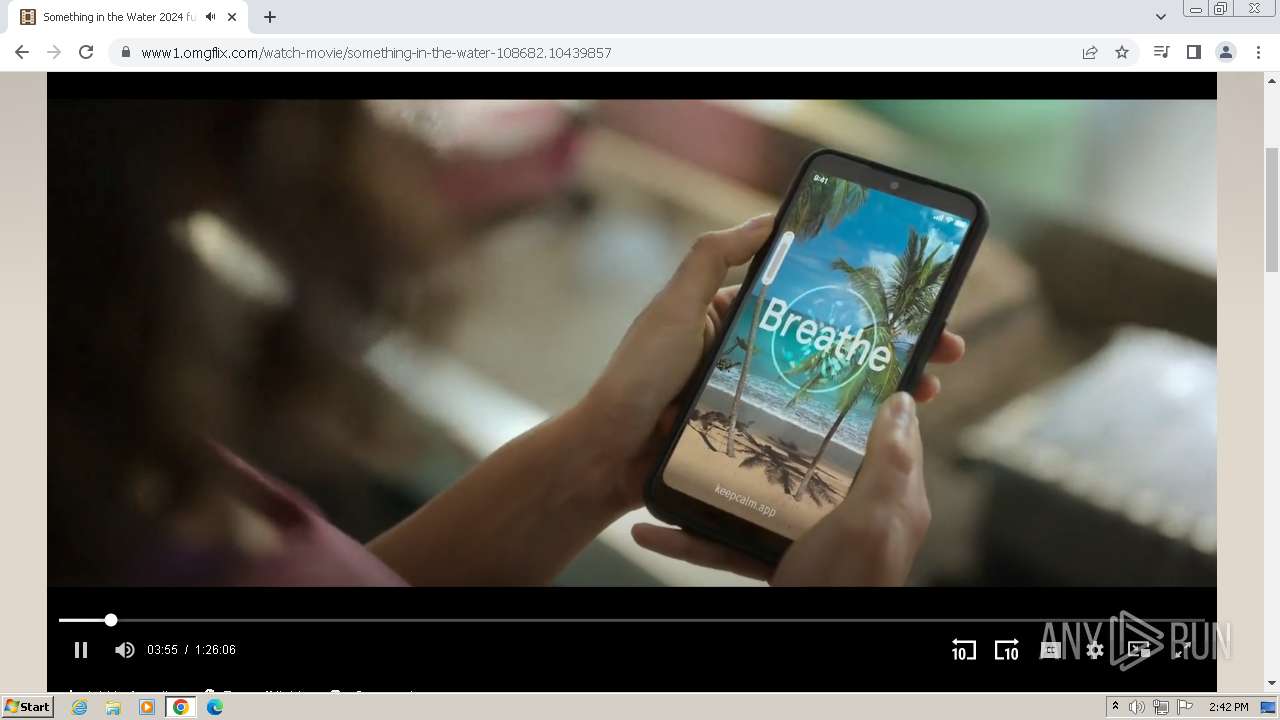
Task: Go forward in browser history
Action: pyautogui.click(x=54, y=52)
